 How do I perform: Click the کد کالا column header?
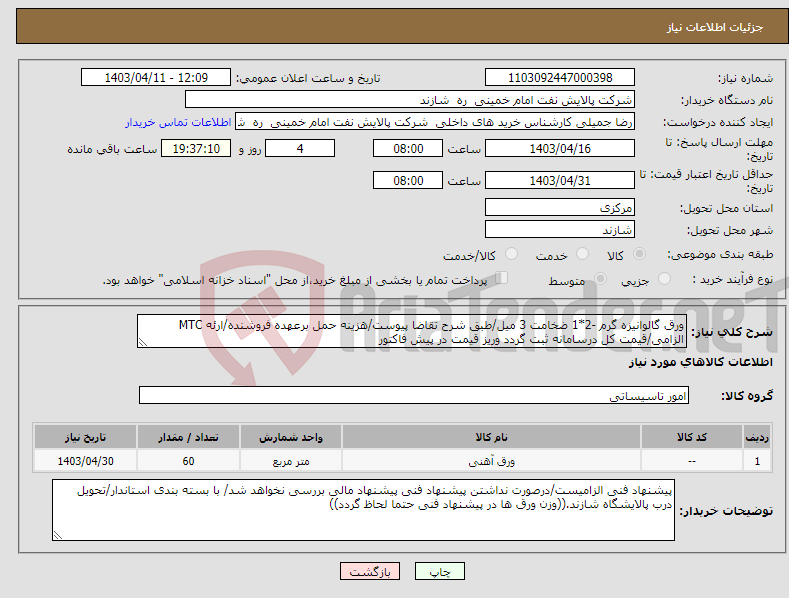tap(692, 437)
